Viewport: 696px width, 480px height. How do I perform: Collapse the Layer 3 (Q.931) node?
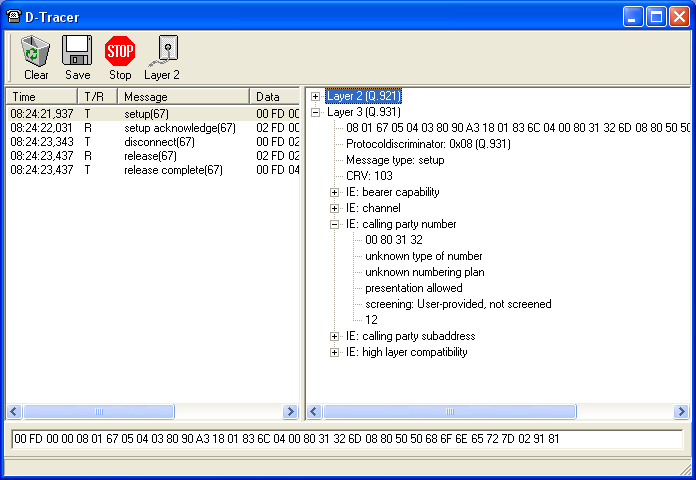click(x=316, y=112)
